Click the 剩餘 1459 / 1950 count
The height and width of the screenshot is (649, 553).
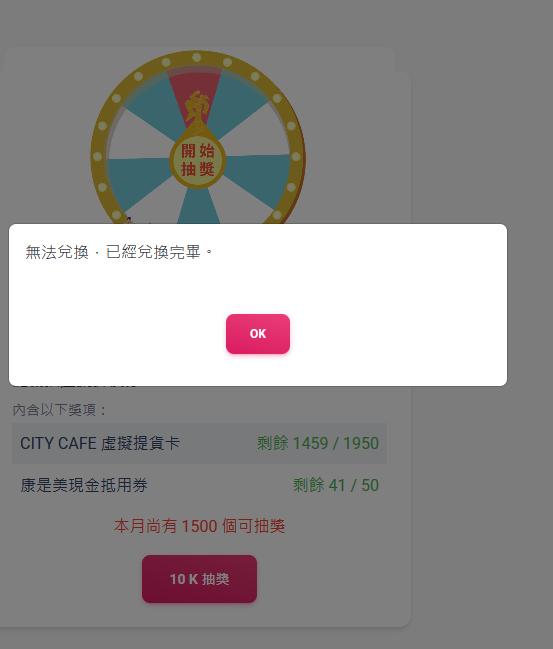pos(318,443)
